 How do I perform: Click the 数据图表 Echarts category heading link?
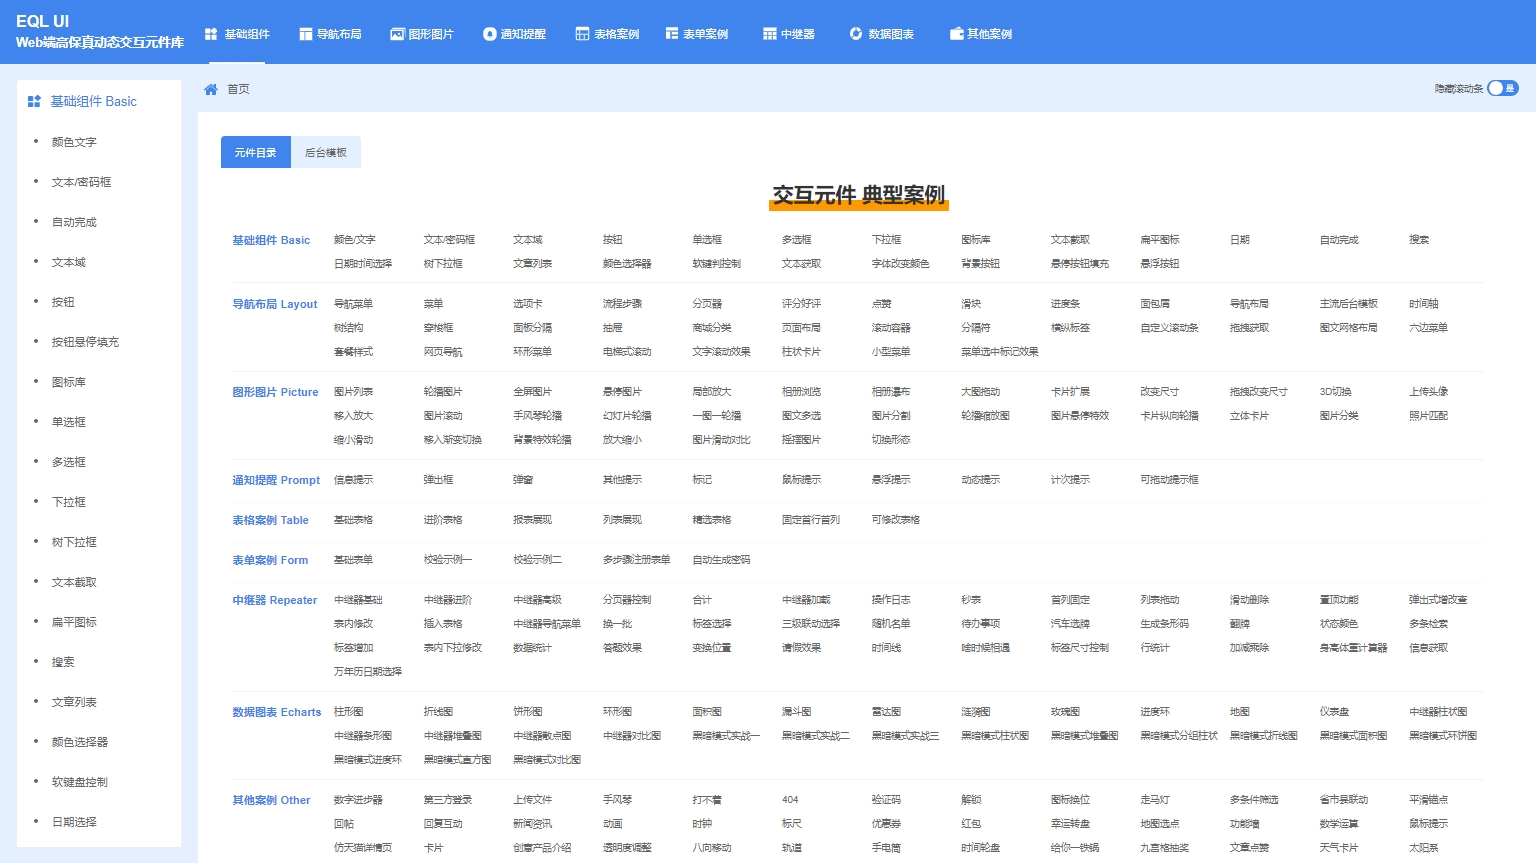(277, 712)
